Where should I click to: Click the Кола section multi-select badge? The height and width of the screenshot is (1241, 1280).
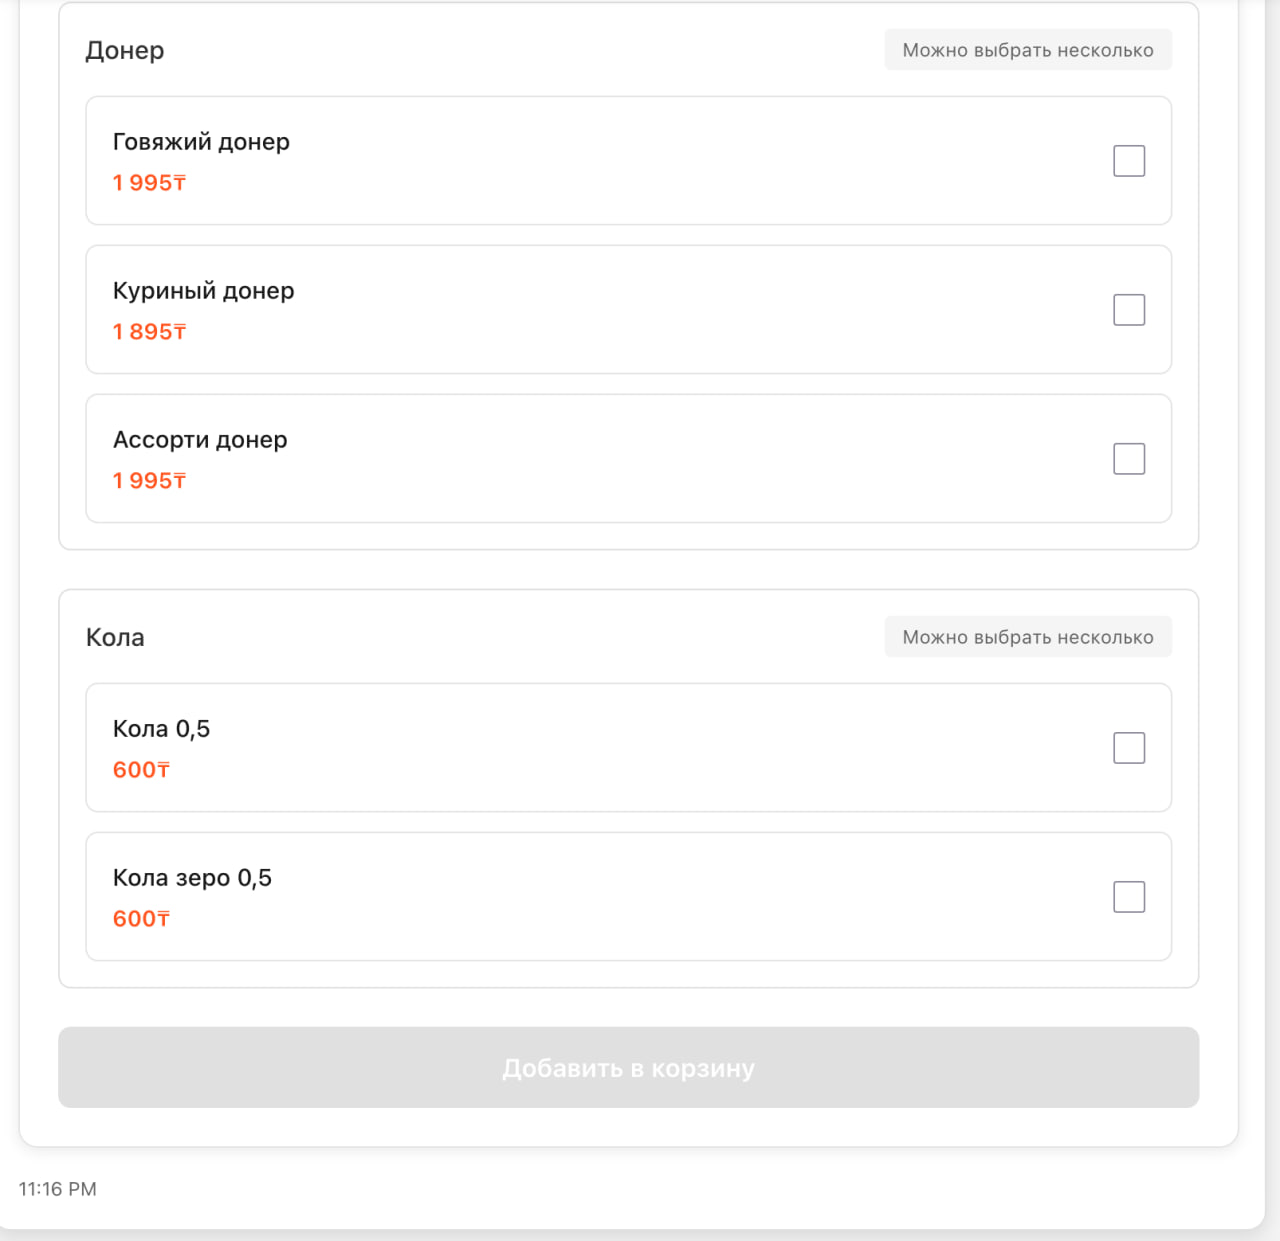click(1027, 637)
